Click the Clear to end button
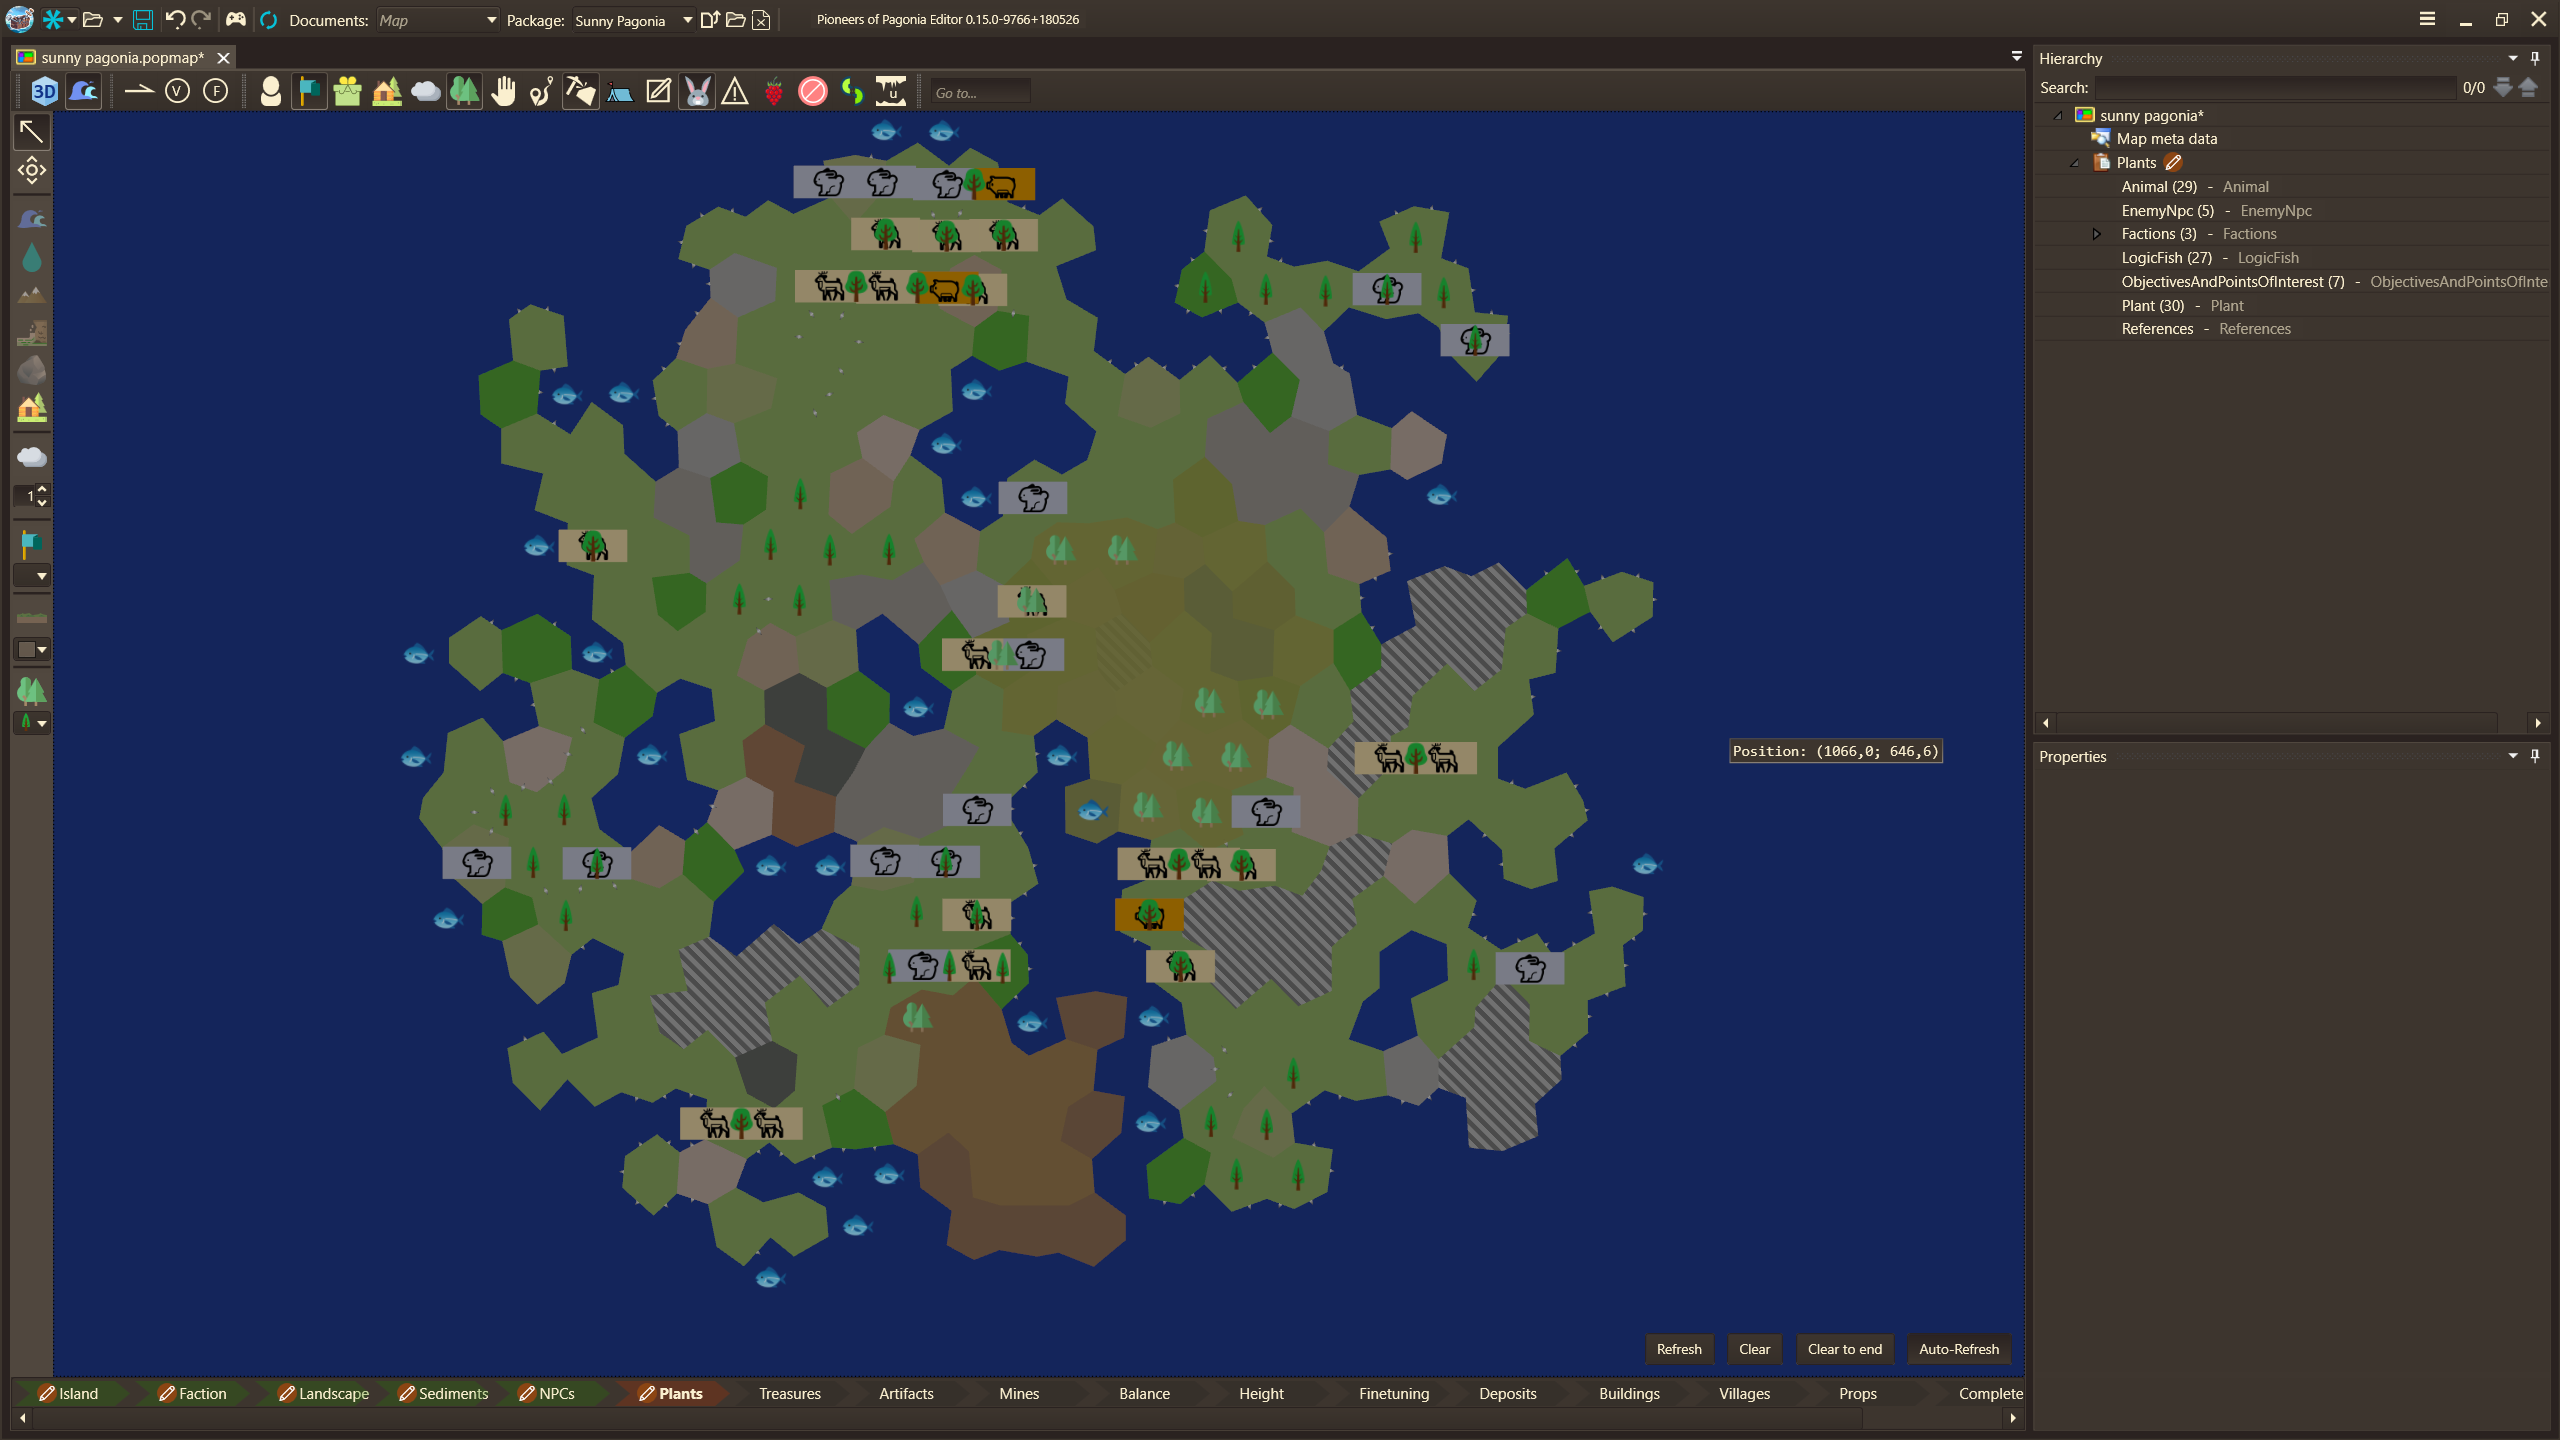The image size is (2560, 1440). pyautogui.click(x=1844, y=1349)
